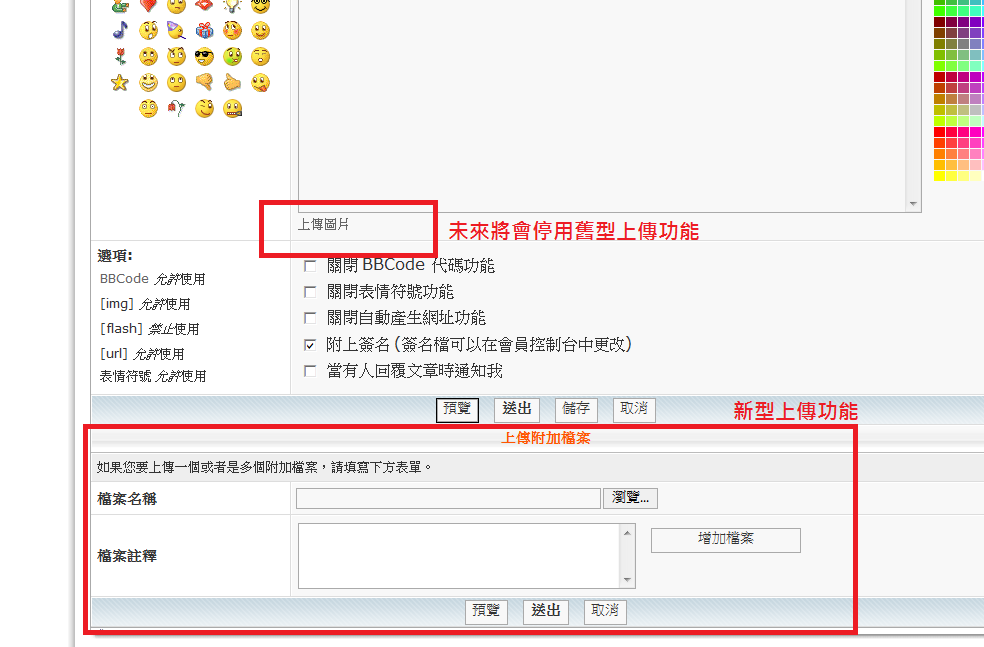Toggle the 附上簽名 signature checkbox
Viewport: 984px width, 647px height.
pyautogui.click(x=310, y=345)
